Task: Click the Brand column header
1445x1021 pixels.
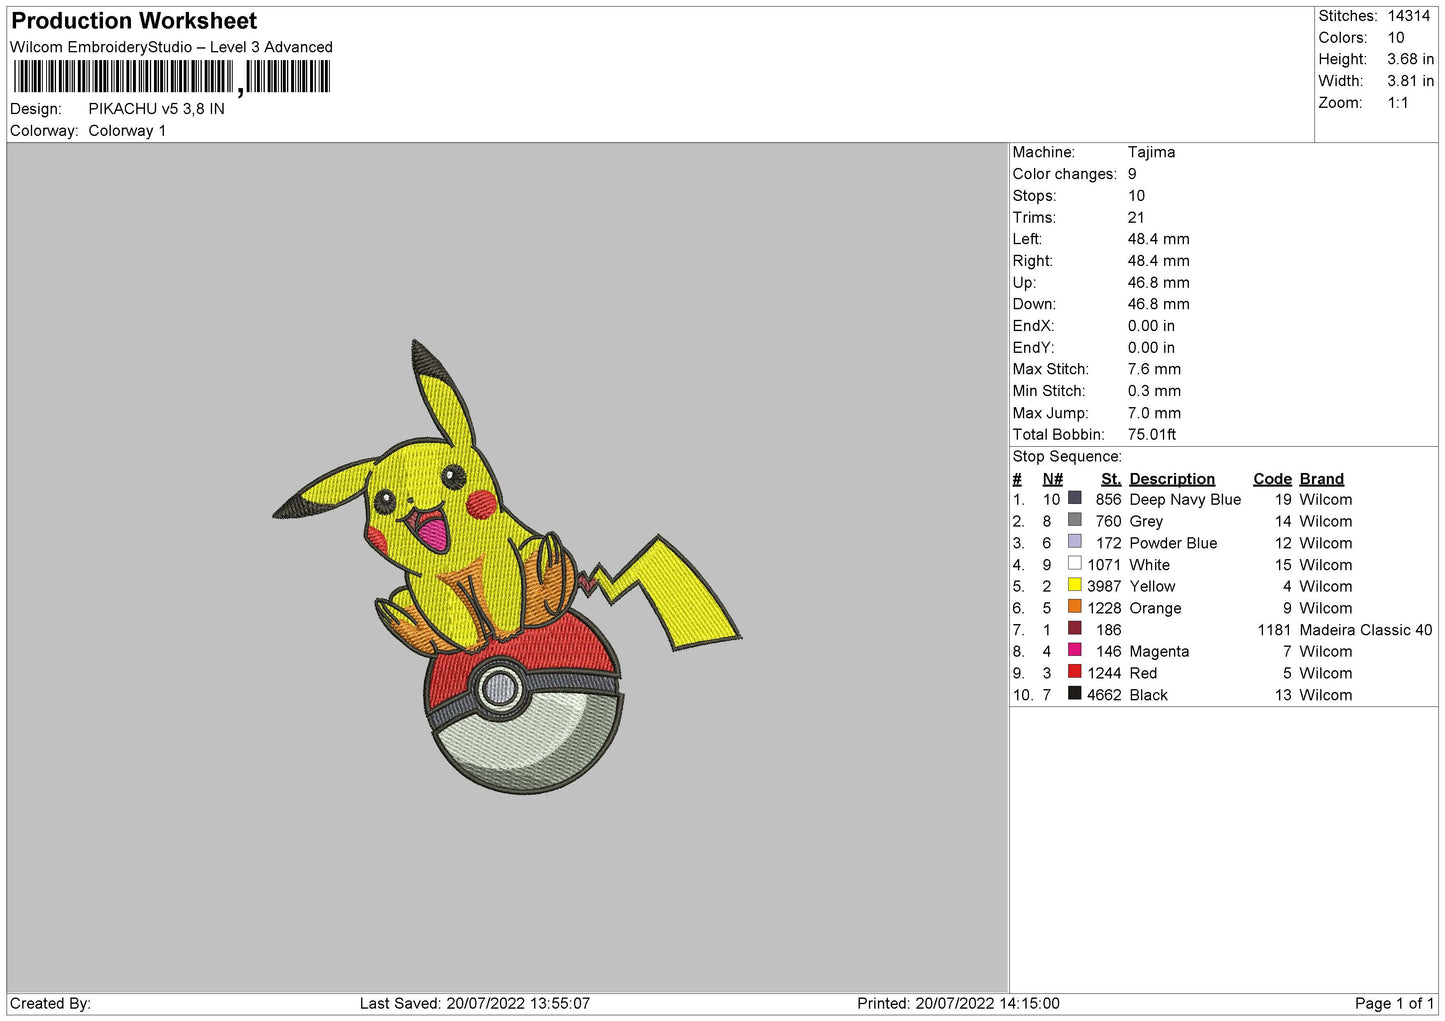Action: 1321,479
